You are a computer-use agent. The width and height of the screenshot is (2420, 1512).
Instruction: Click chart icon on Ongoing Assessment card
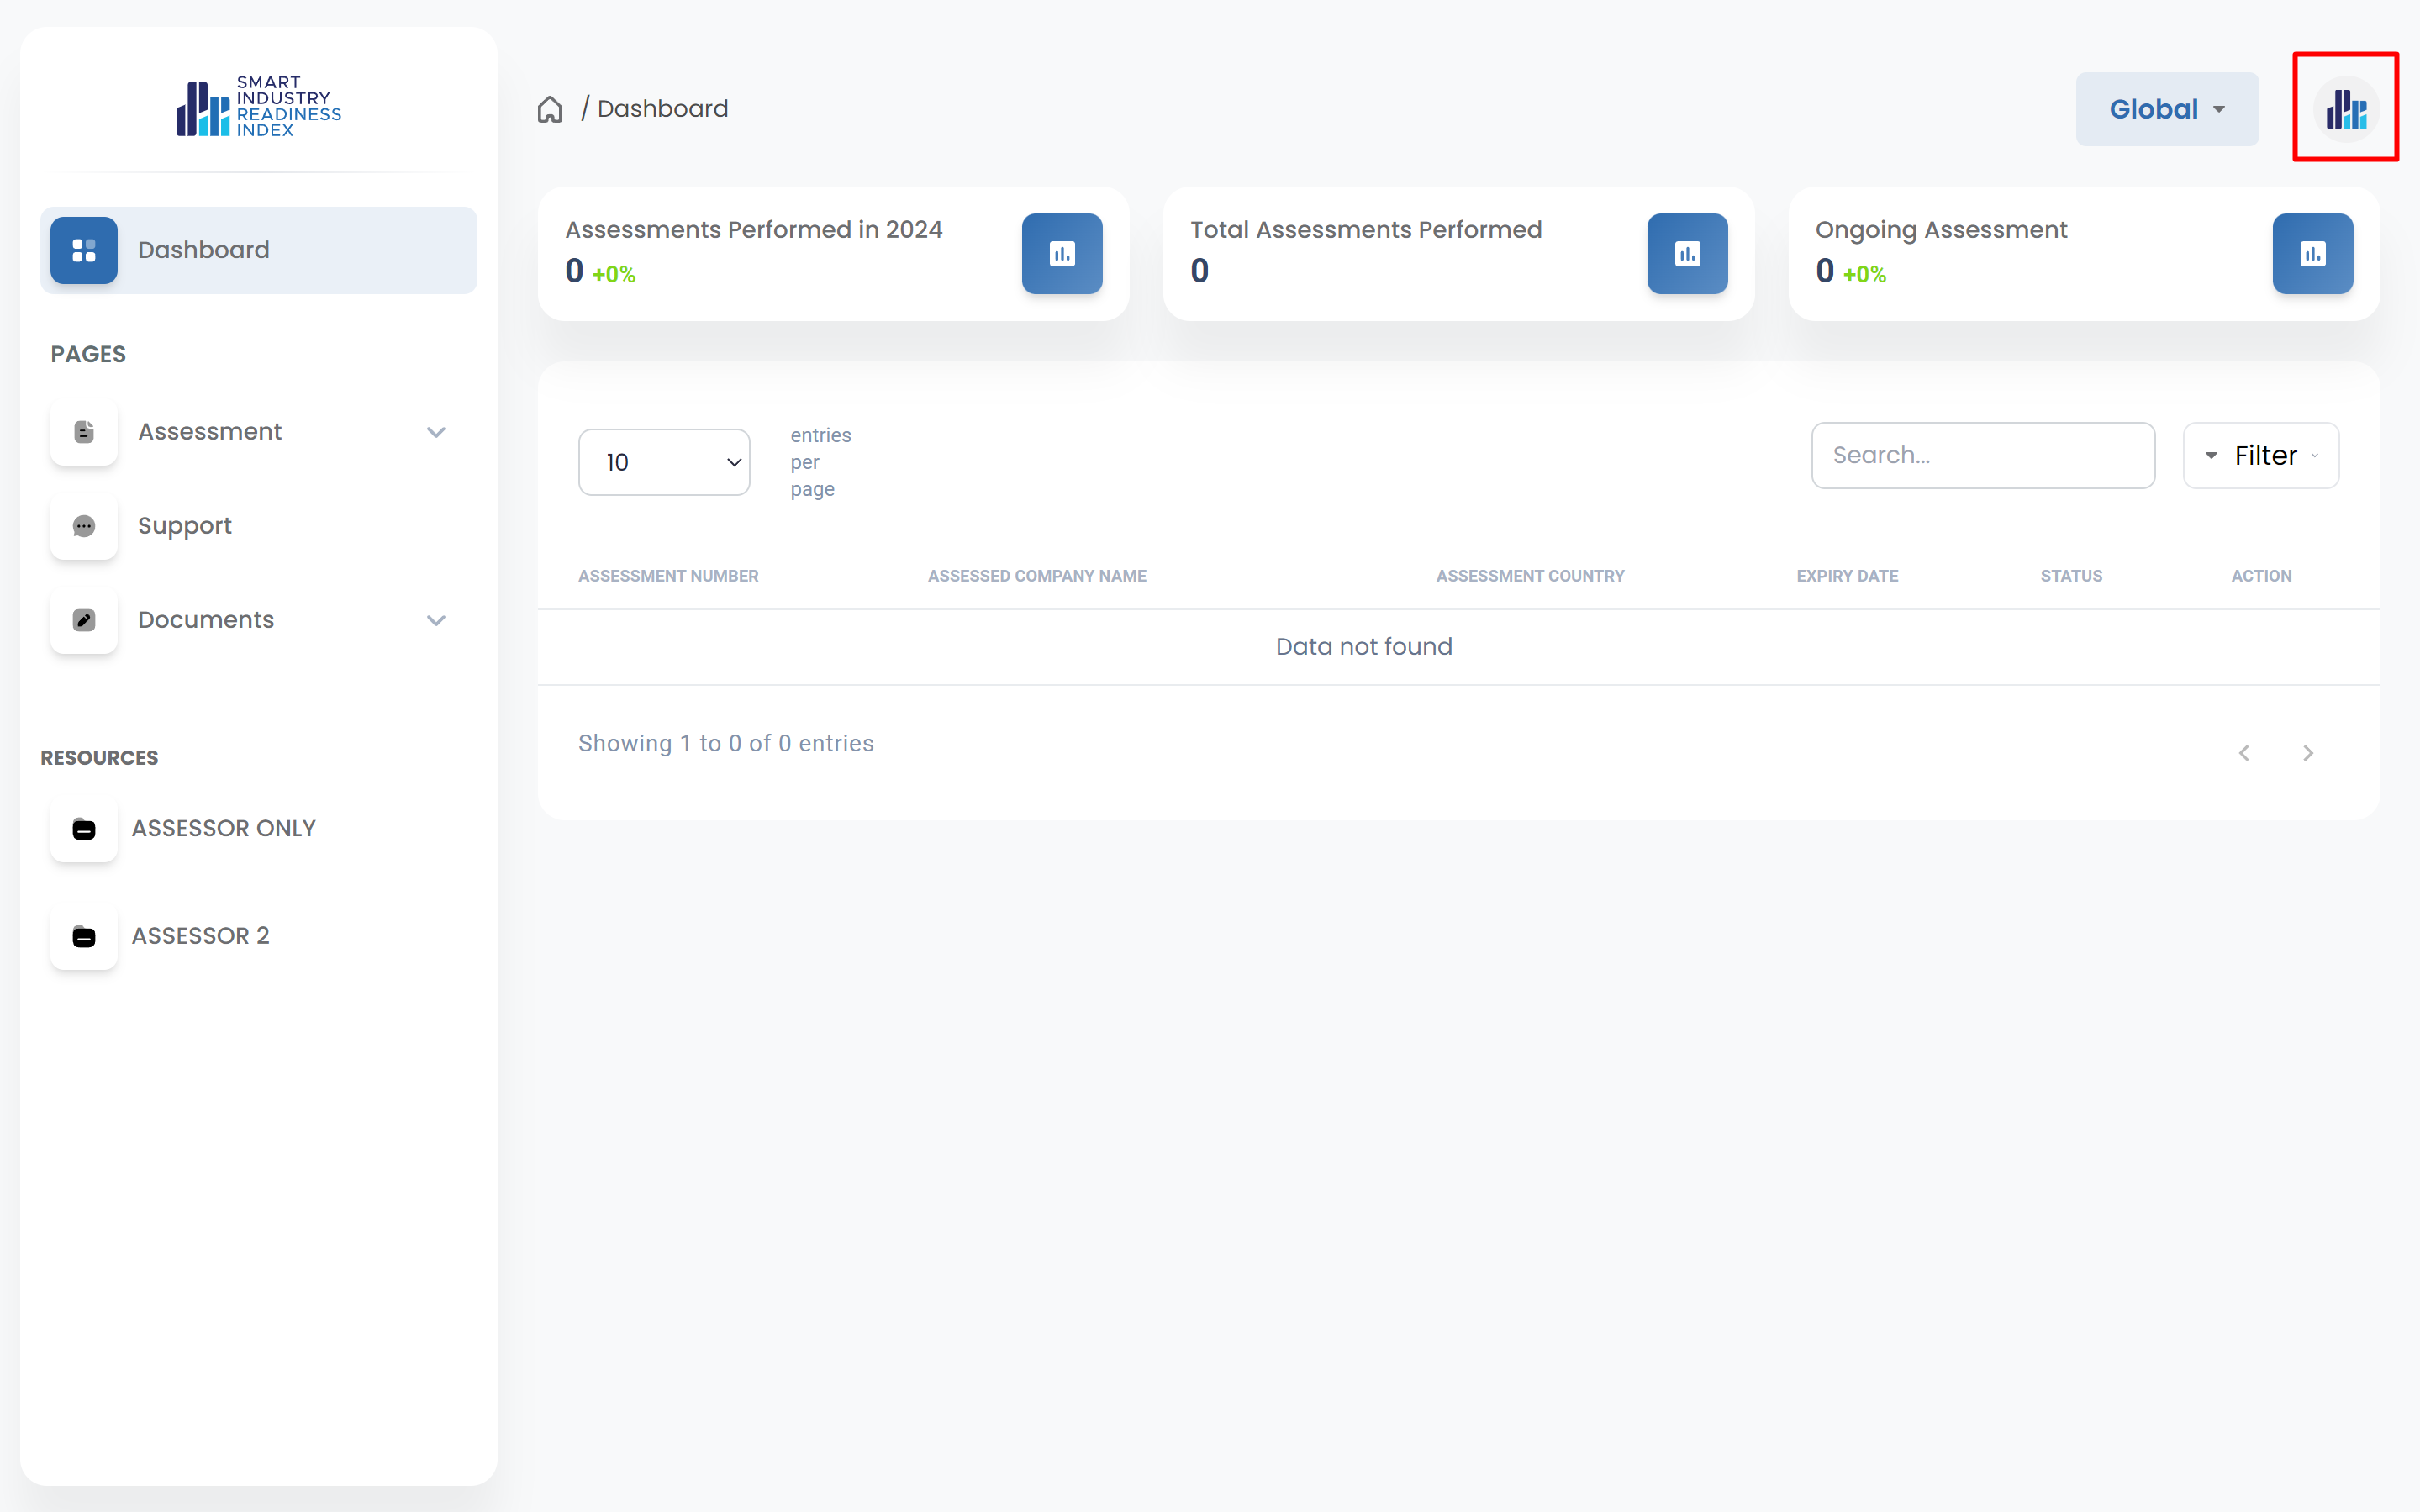2312,254
